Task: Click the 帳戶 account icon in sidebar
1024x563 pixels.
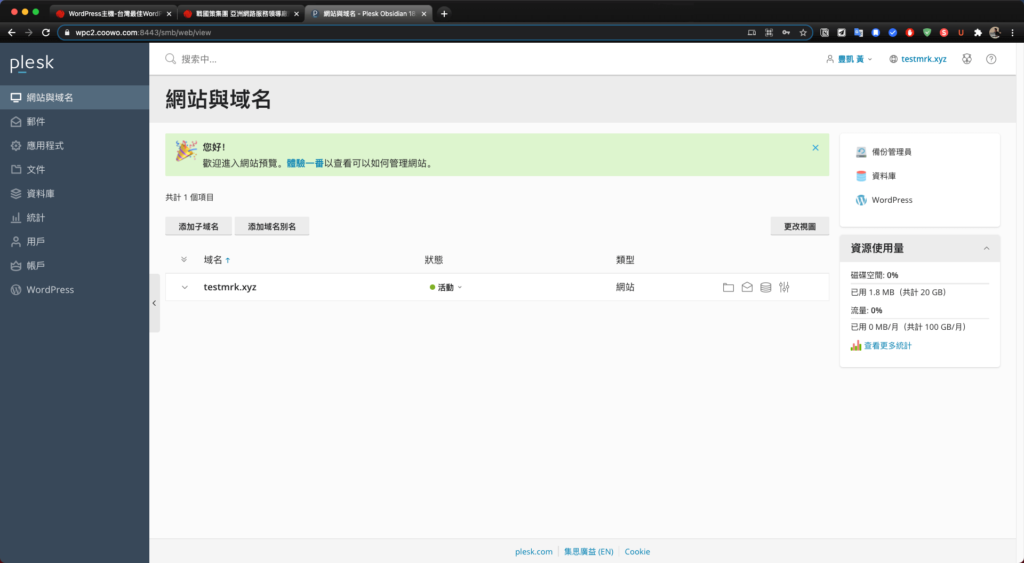Action: 16,266
